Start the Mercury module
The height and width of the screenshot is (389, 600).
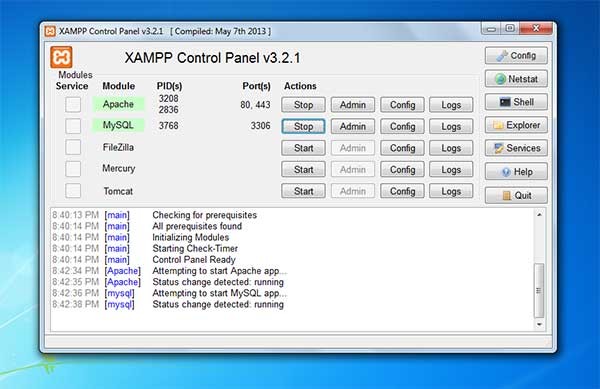pos(303,169)
